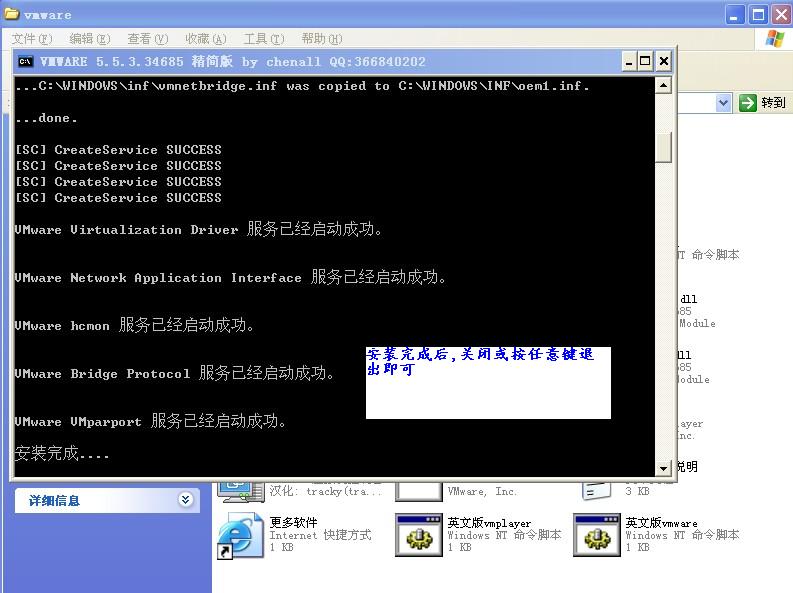Open the 文件(F) menu
Image resolution: width=793 pixels, height=593 pixels.
point(31,38)
